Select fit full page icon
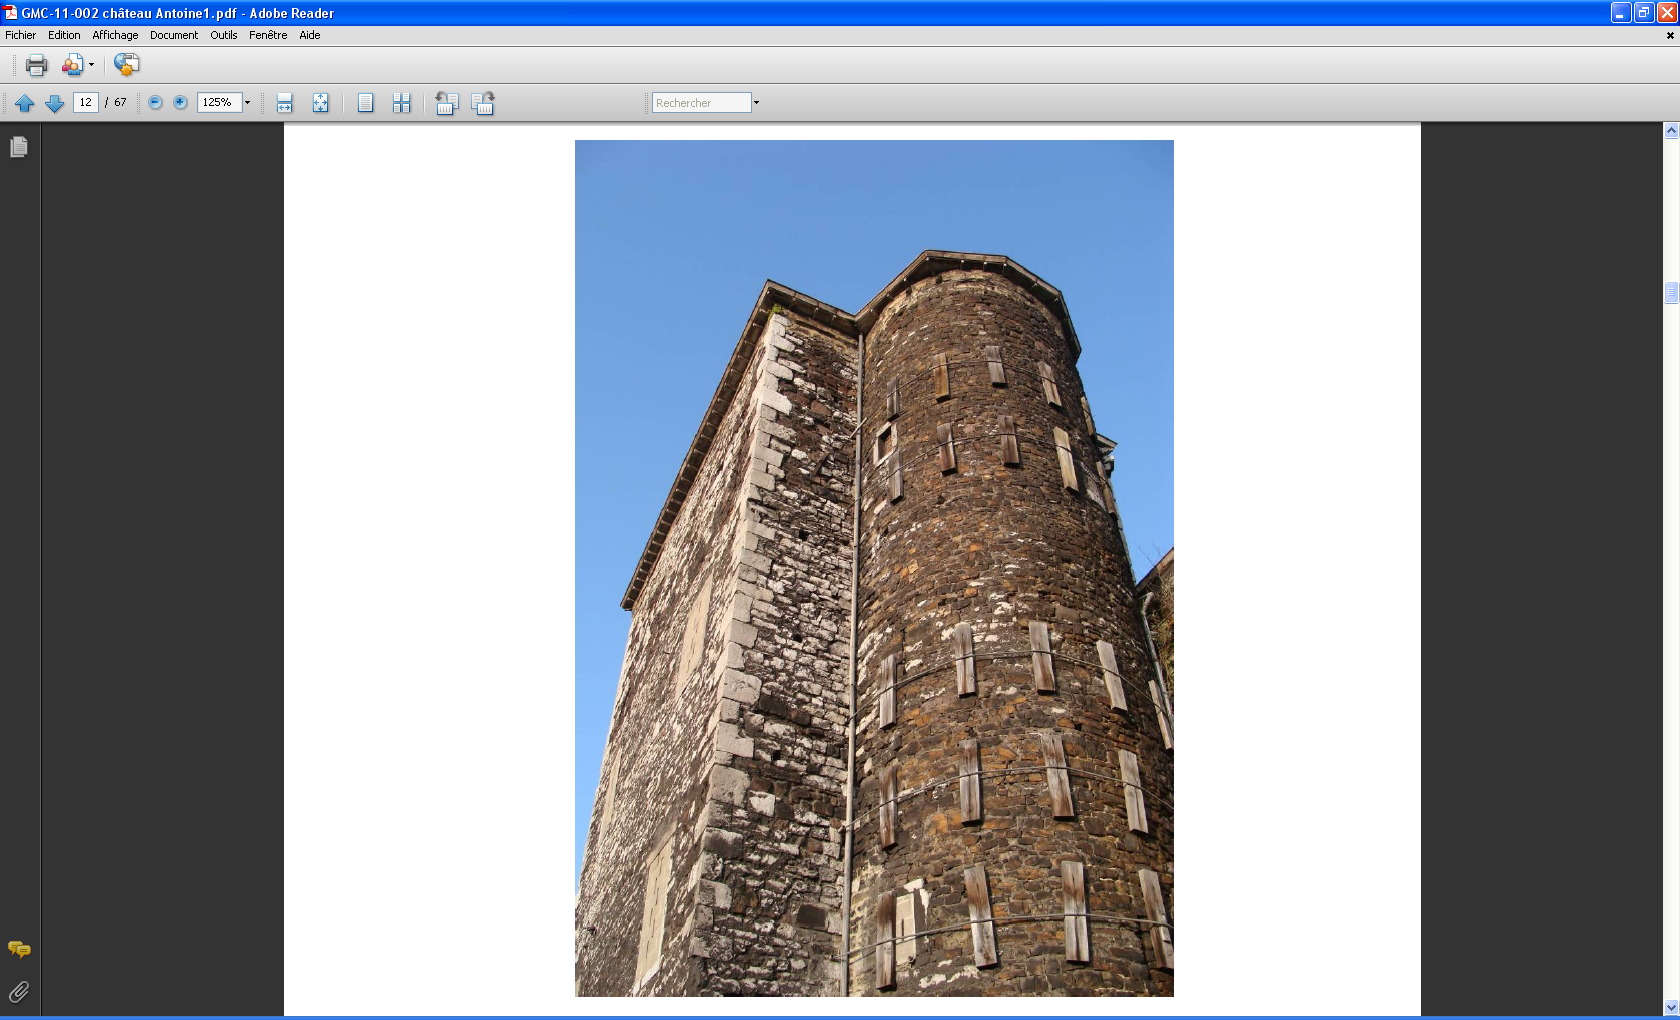1680x1020 pixels. pos(321,103)
